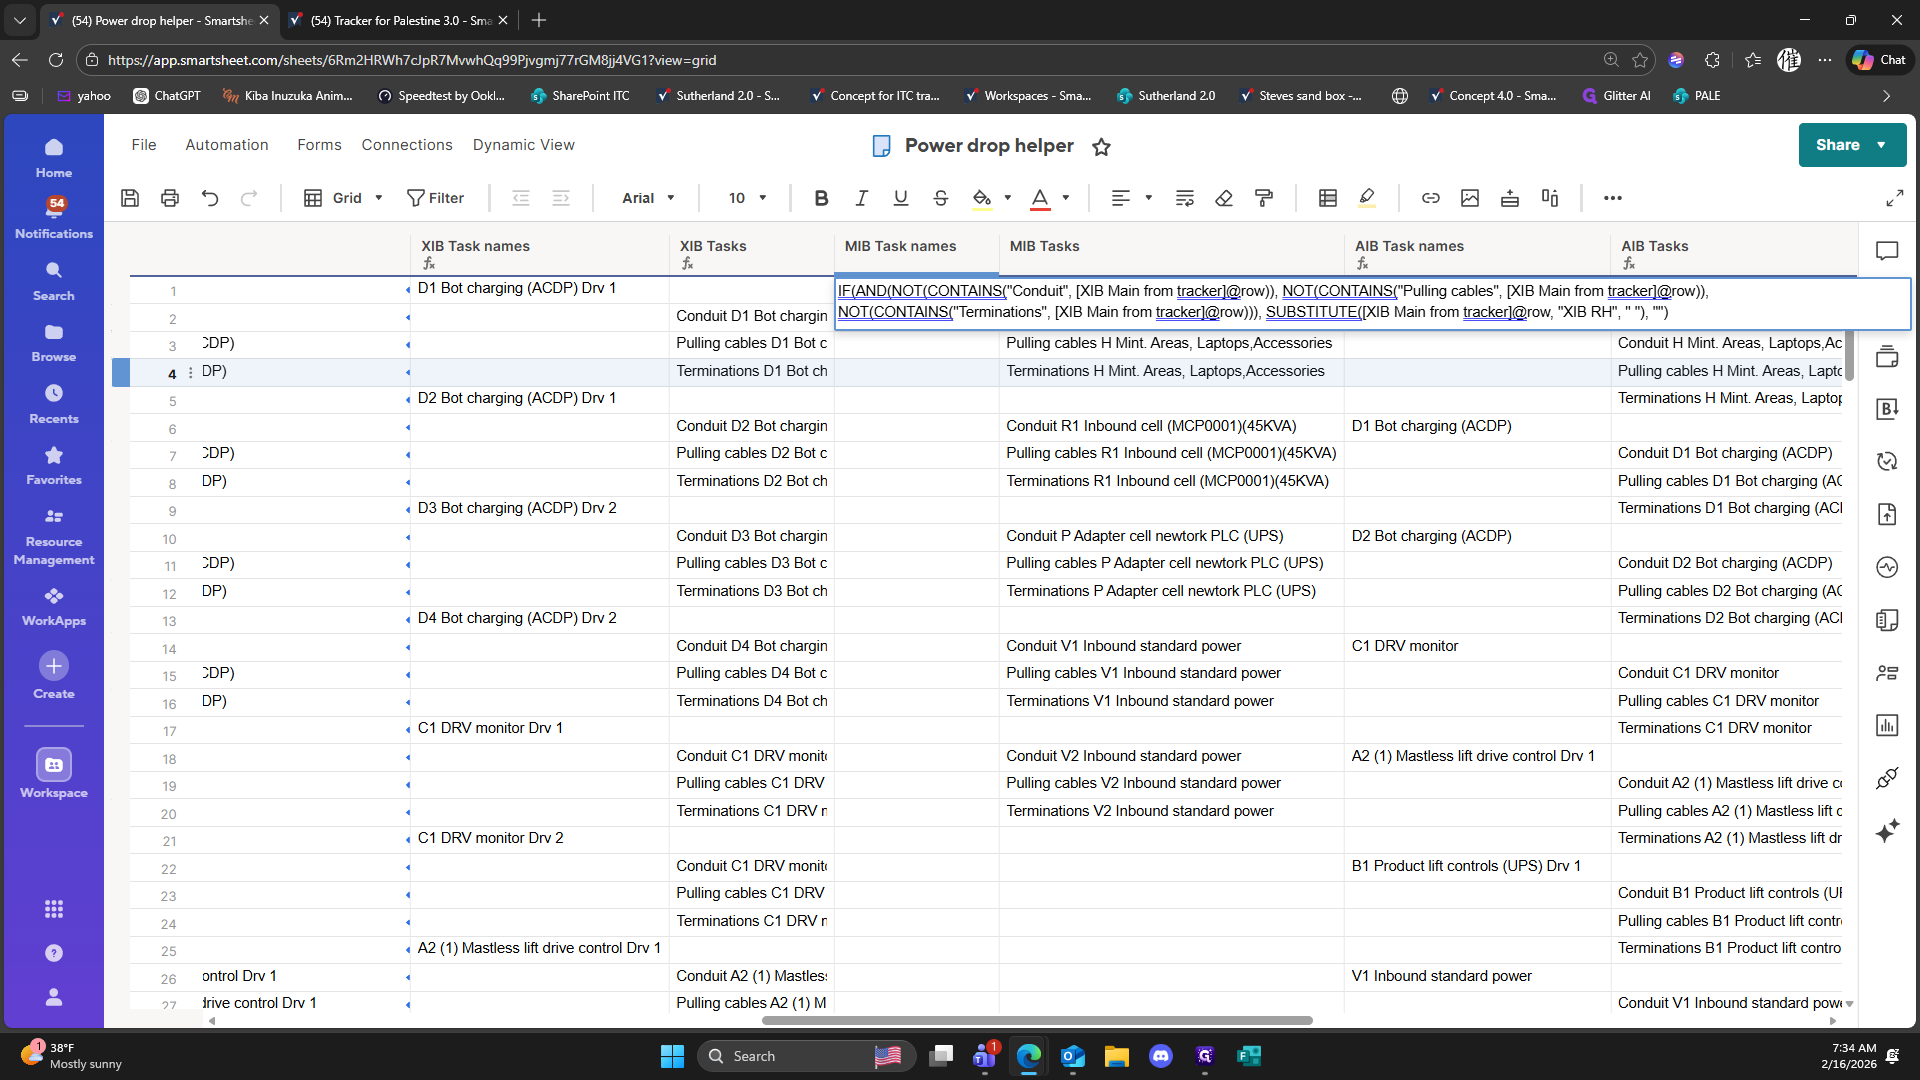1920x1080 pixels.
Task: Click the Save icon in toolbar
Action: pyautogui.click(x=130, y=198)
